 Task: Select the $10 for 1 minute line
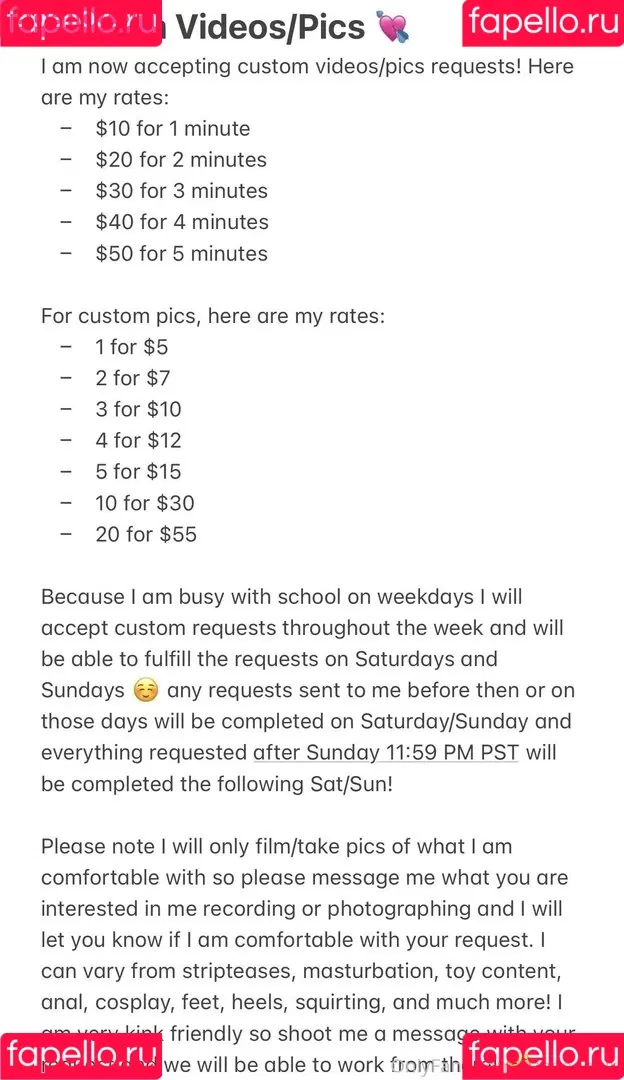pyautogui.click(x=173, y=129)
